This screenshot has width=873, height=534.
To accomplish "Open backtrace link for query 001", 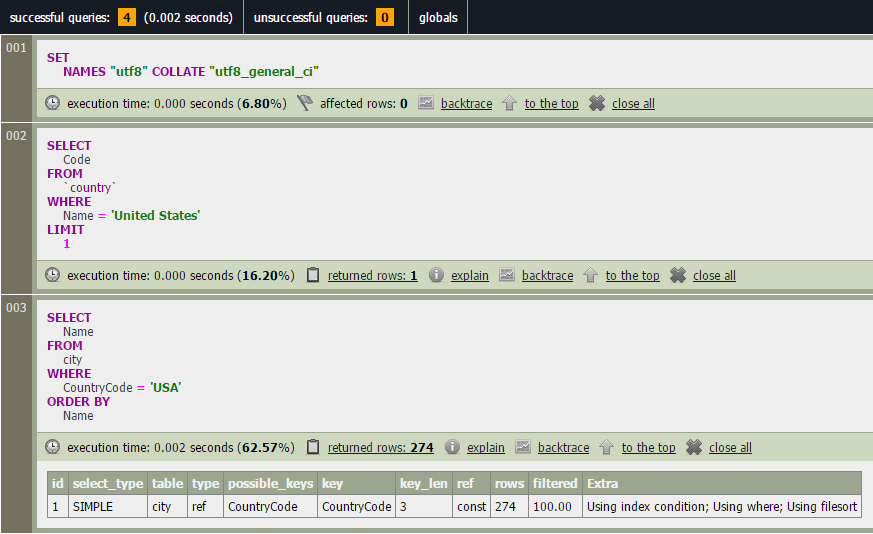I will 467,104.
